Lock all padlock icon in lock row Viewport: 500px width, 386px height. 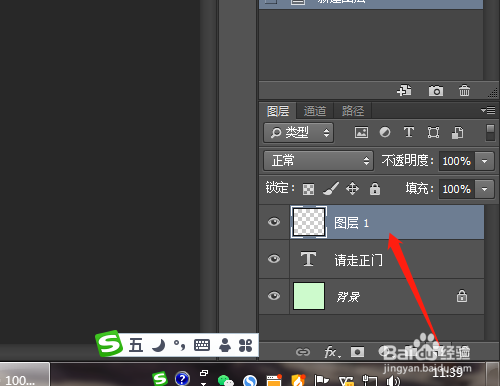click(375, 189)
